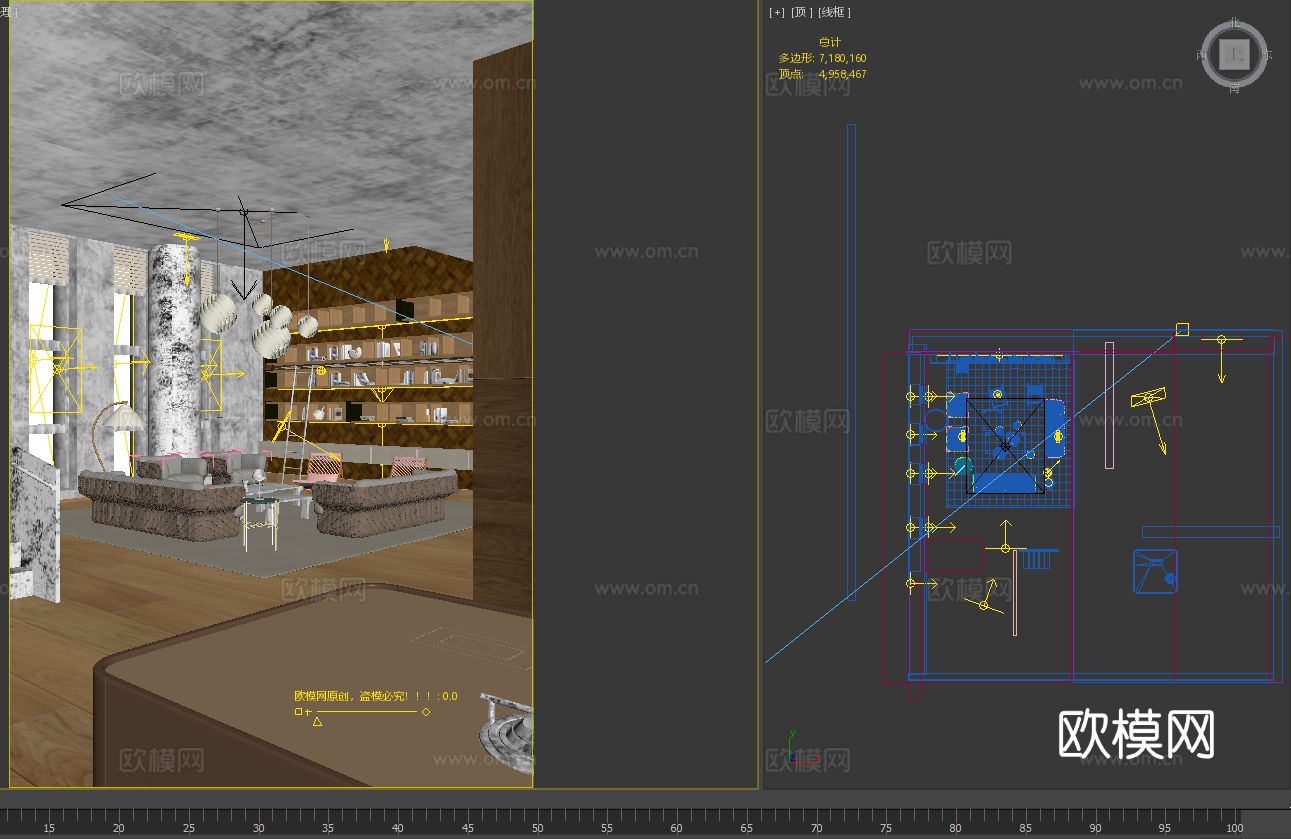The width and height of the screenshot is (1291, 839).
Task: Click frame 85 on the timeline track
Action: 1025,829
